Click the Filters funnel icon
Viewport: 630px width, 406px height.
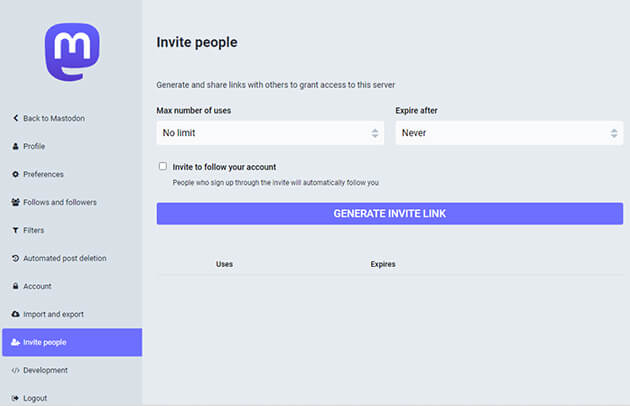coord(15,230)
